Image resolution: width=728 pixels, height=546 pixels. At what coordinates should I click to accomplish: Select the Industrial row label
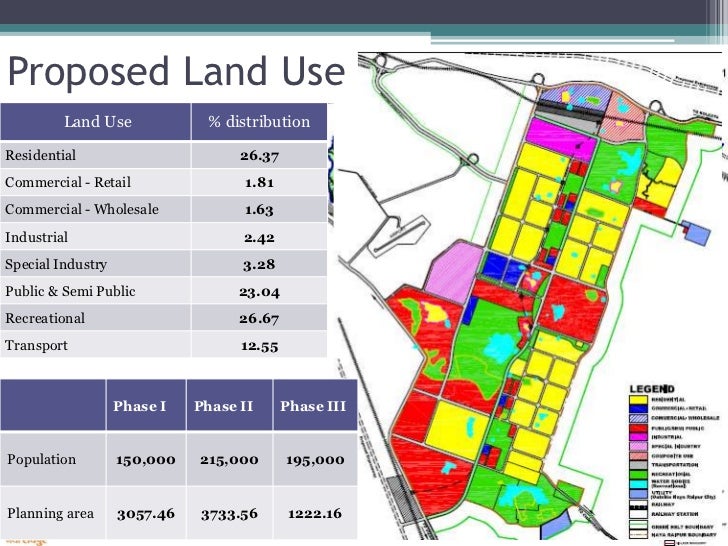pos(36,237)
